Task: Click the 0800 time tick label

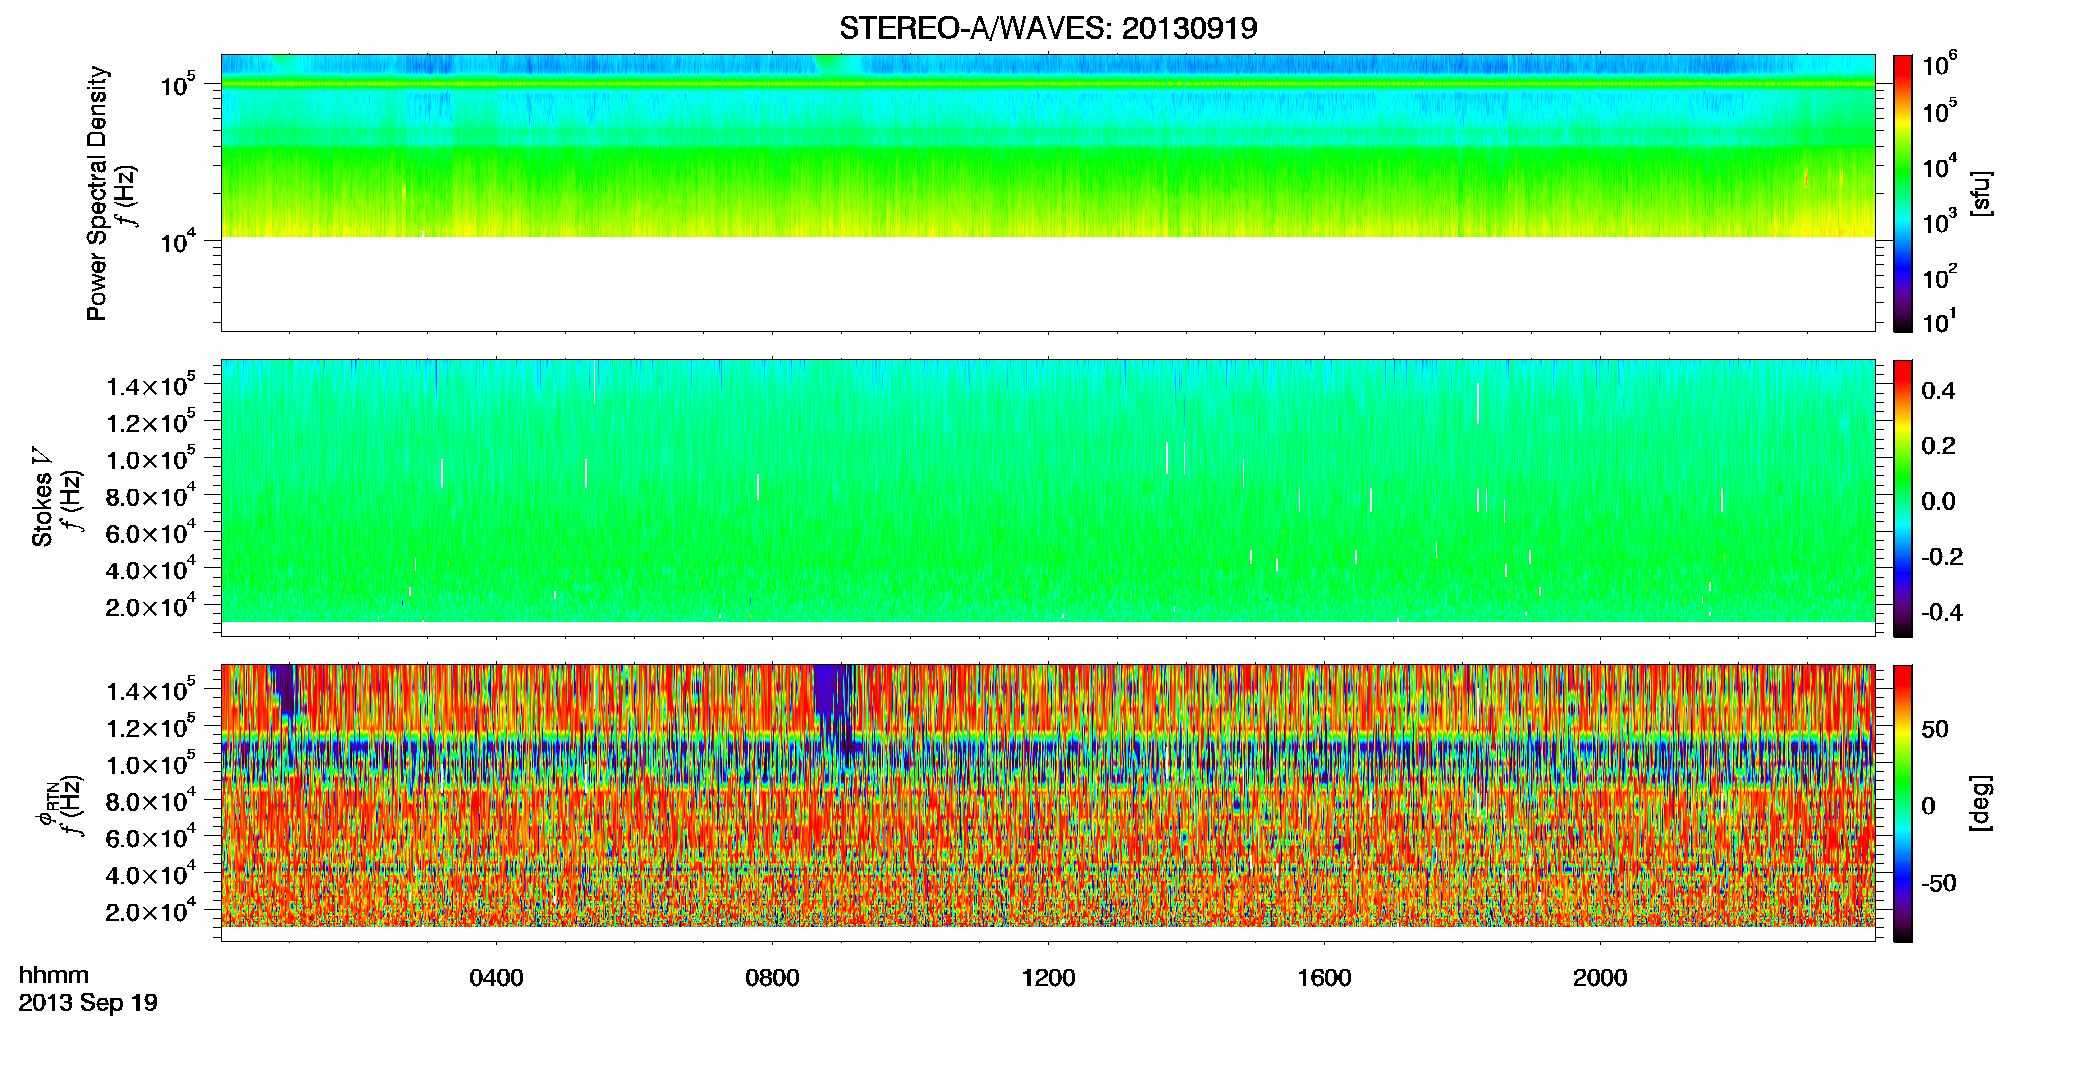Action: point(772,978)
